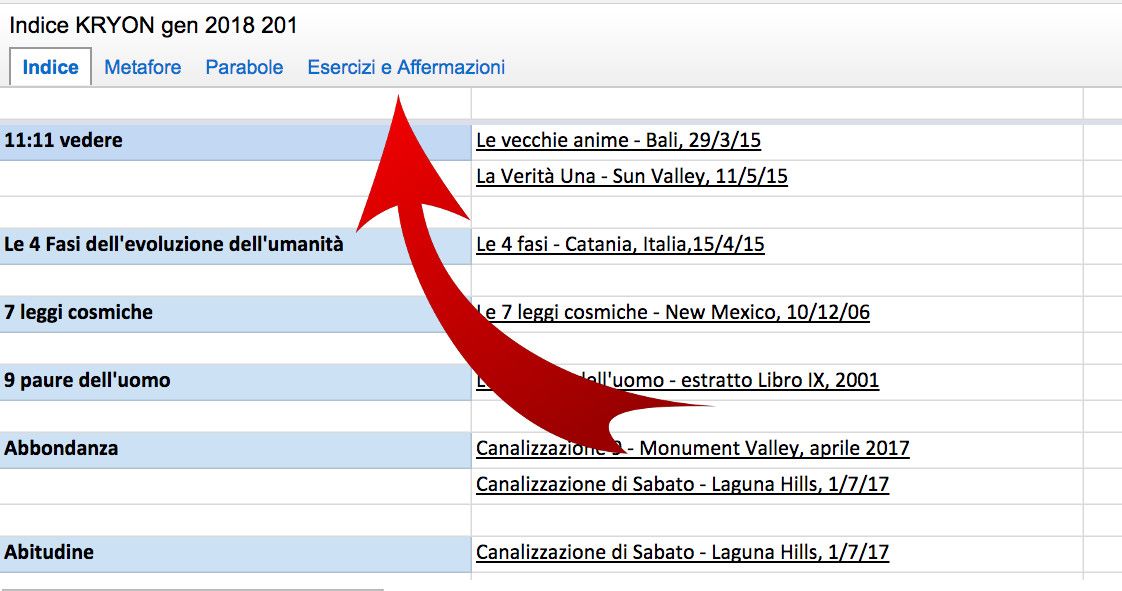Screen dimensions: 1122x591
Task: Switch to the Metafore tab
Action: pyautogui.click(x=142, y=68)
